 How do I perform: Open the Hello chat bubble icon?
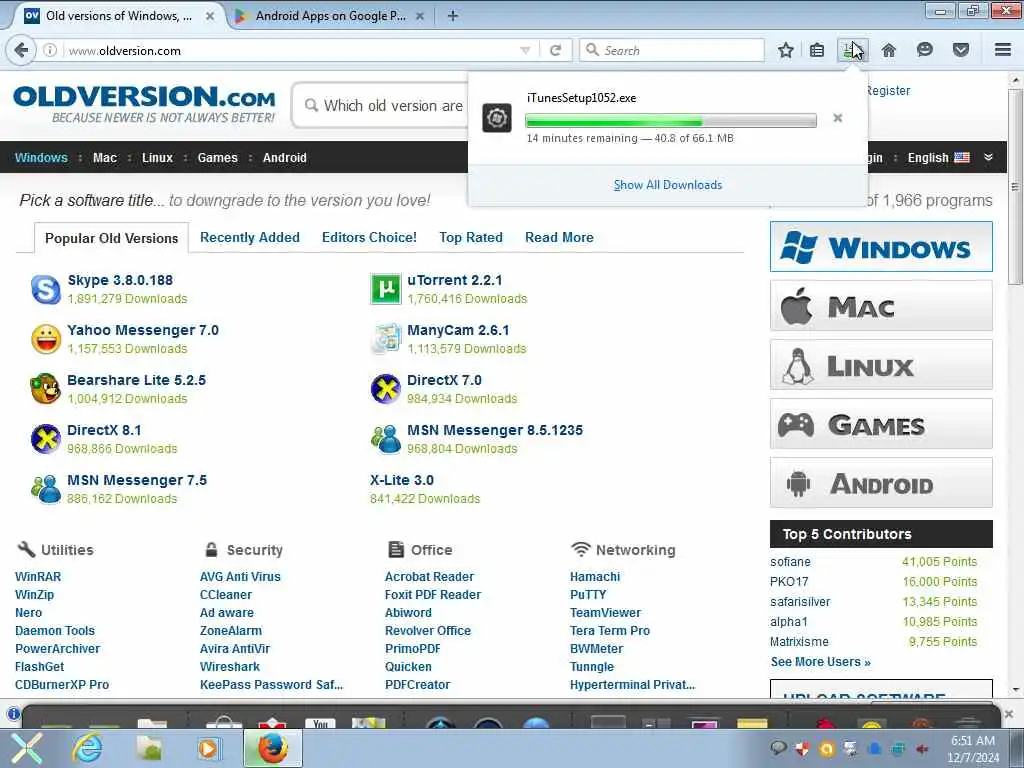pos(924,50)
